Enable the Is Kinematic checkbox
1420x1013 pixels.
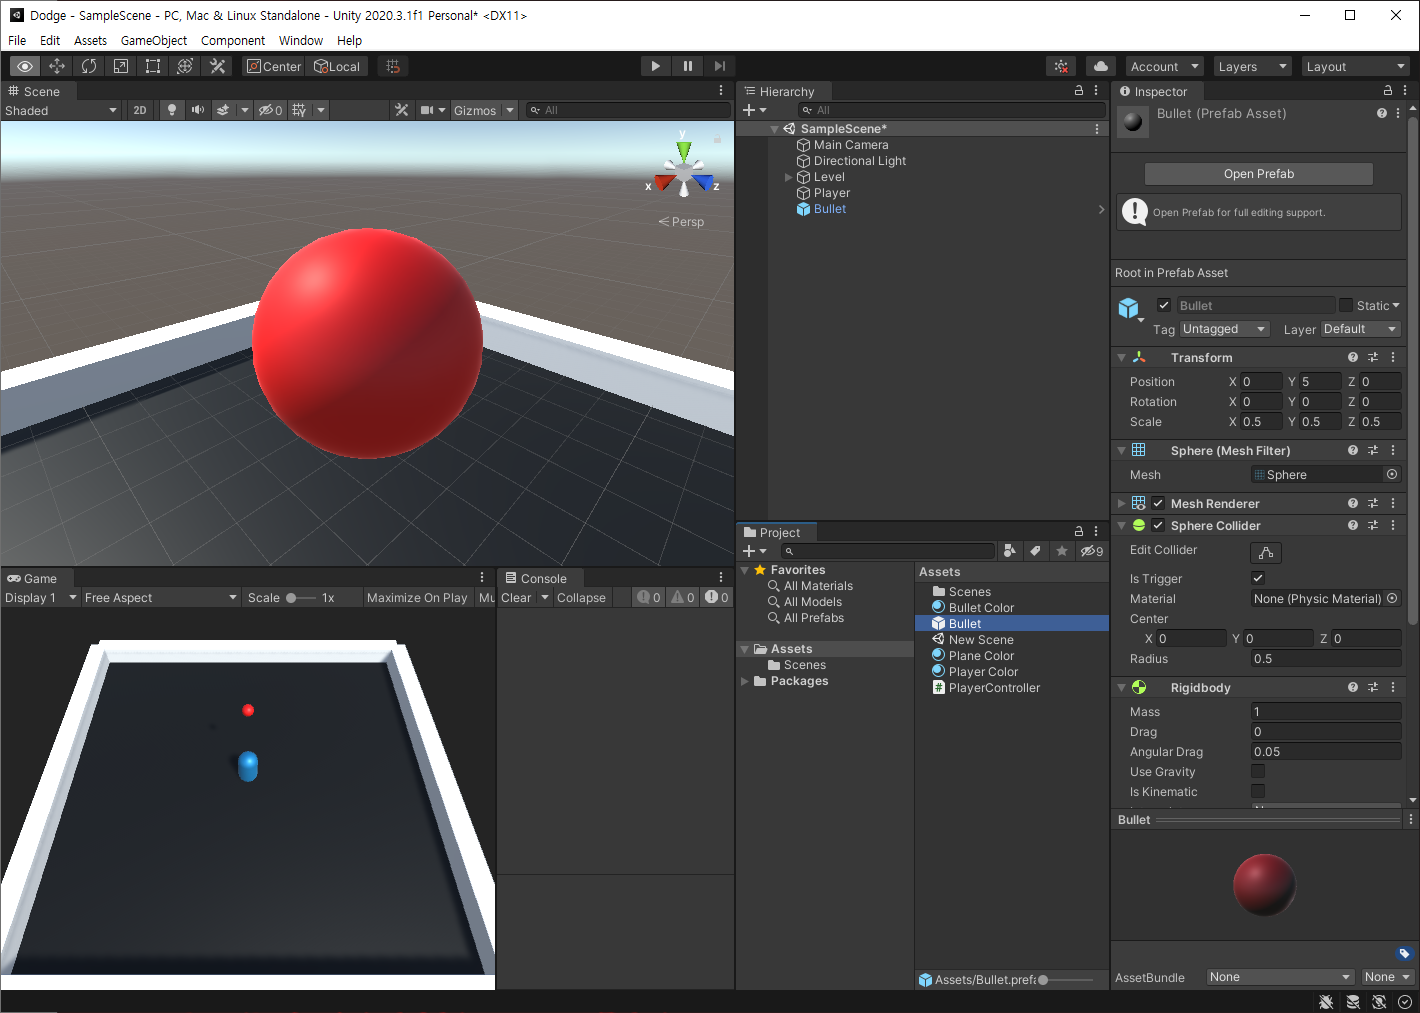[1258, 791]
